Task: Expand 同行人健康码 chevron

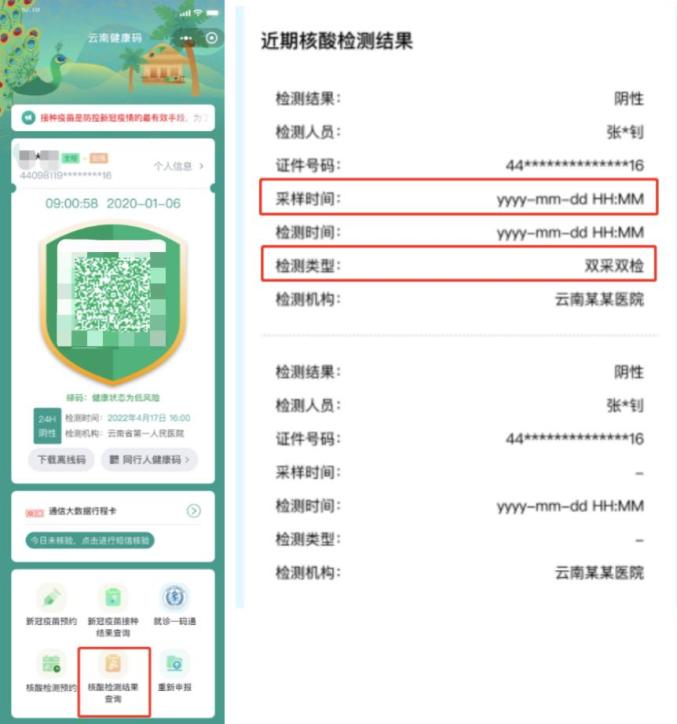Action: [x=187, y=459]
